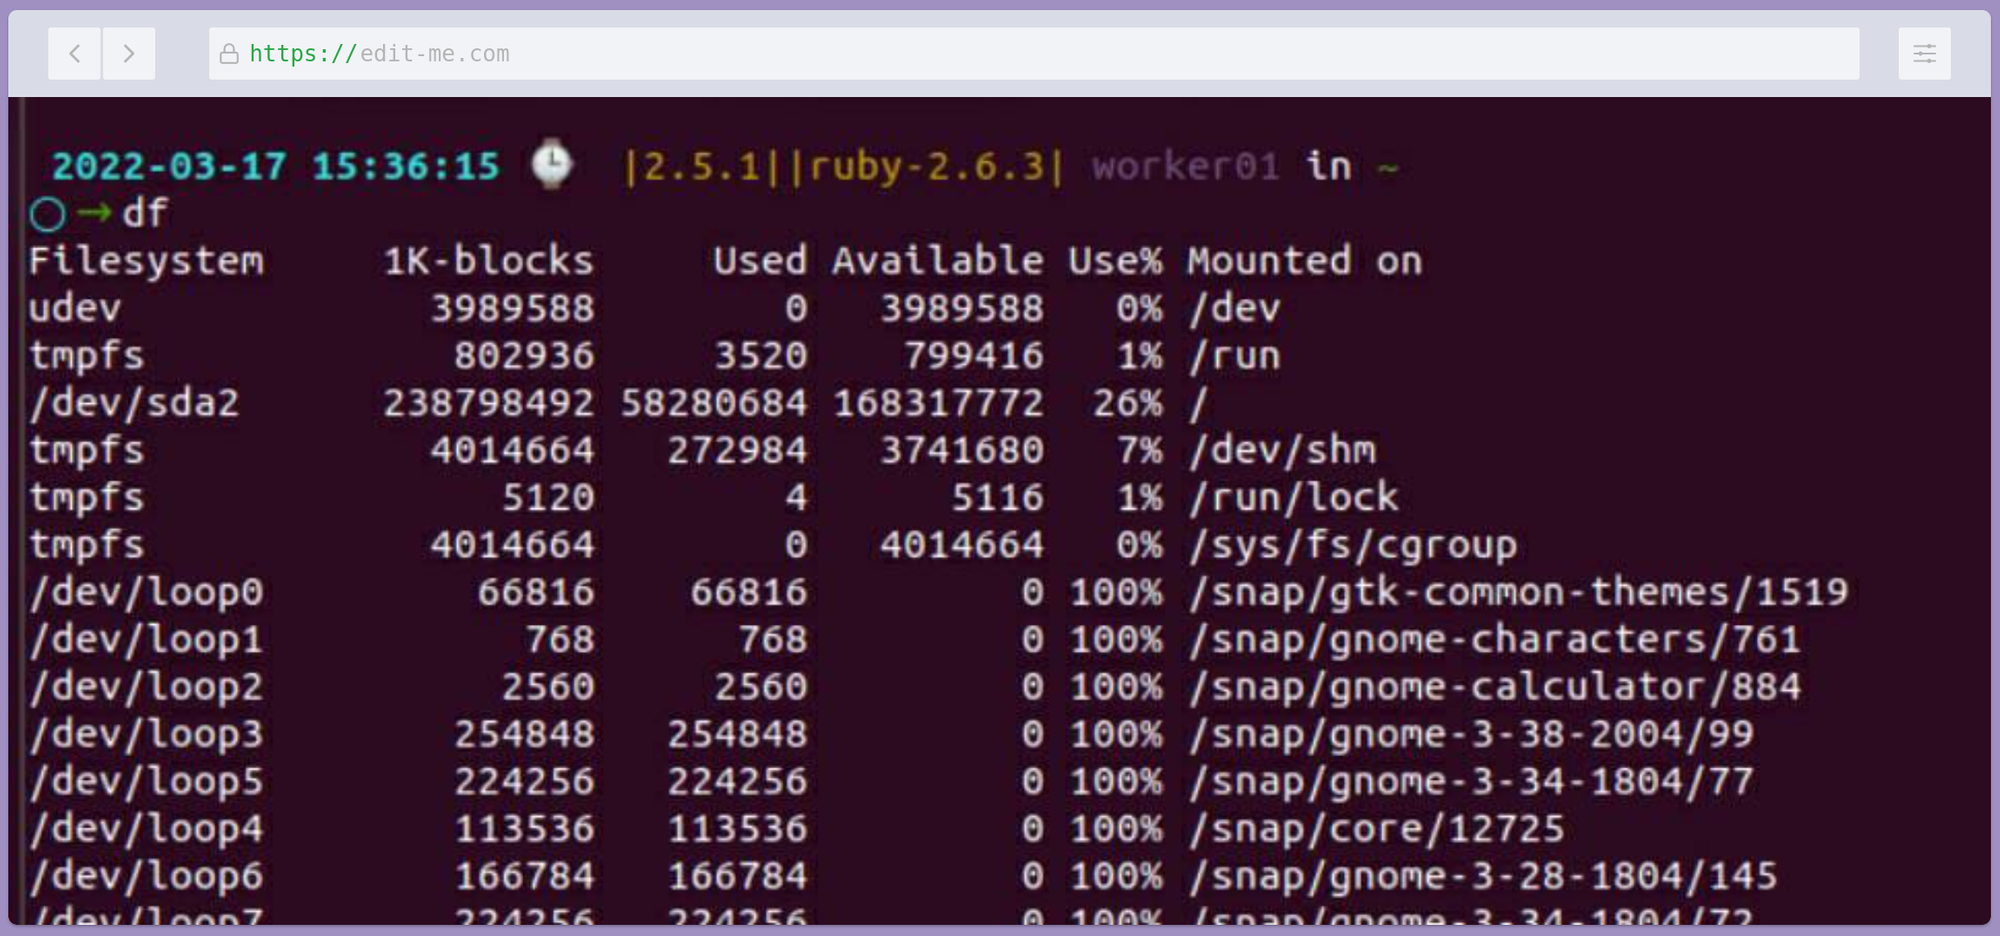Click the 3520 used value for /run
This screenshot has height=936, width=2000.
tap(760, 356)
